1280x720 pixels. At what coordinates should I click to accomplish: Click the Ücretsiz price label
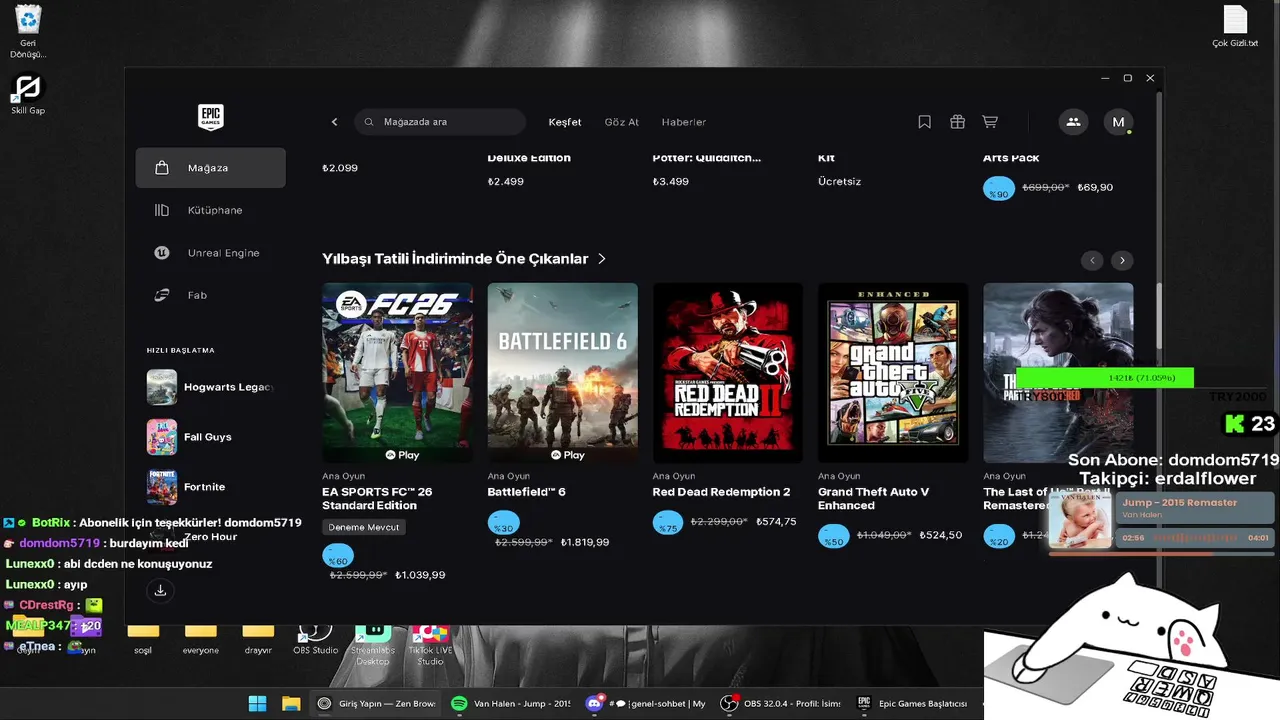pyautogui.click(x=839, y=182)
